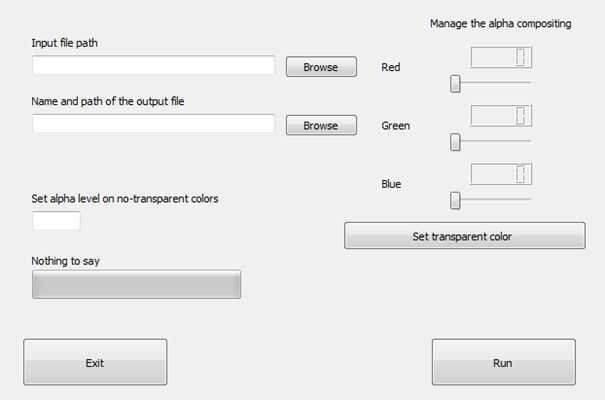Viewport: 605px width, 400px height.
Task: Increase the Blue value with up arrow
Action: pos(521,169)
